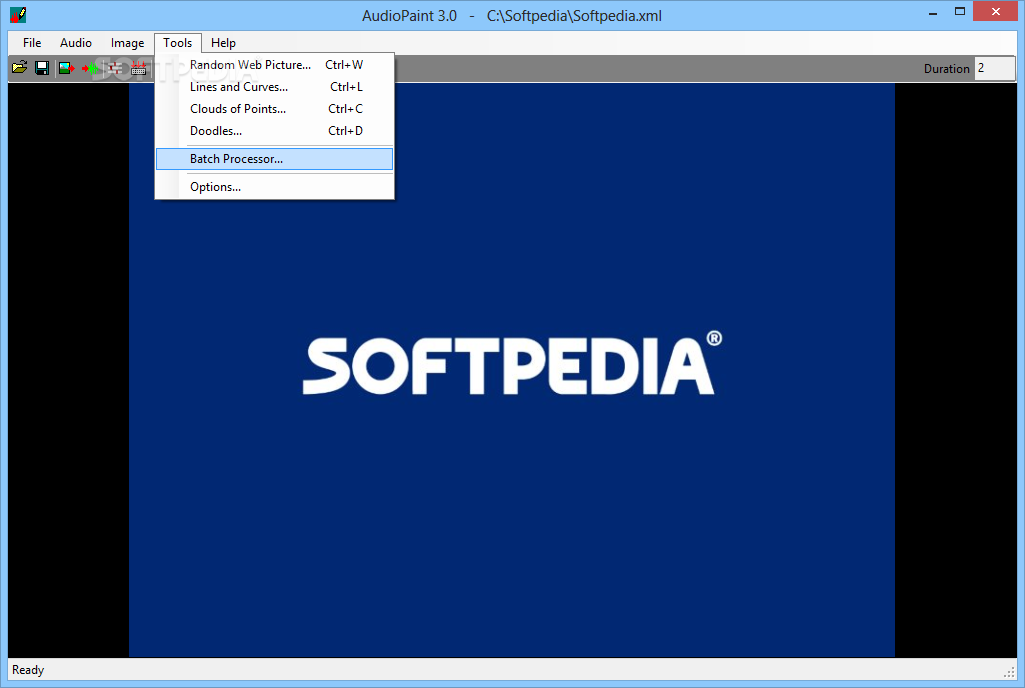Open the File menu

pyautogui.click(x=32, y=43)
